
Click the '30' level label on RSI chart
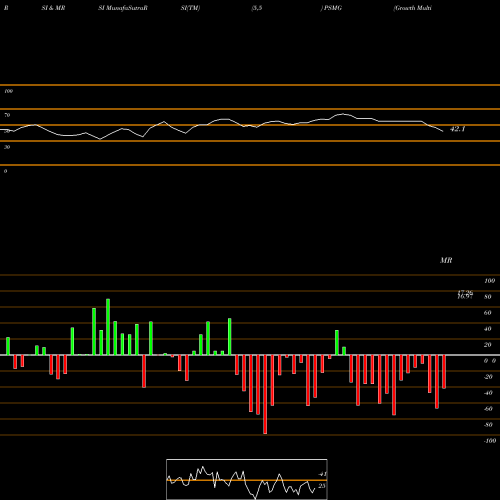coord(7,147)
